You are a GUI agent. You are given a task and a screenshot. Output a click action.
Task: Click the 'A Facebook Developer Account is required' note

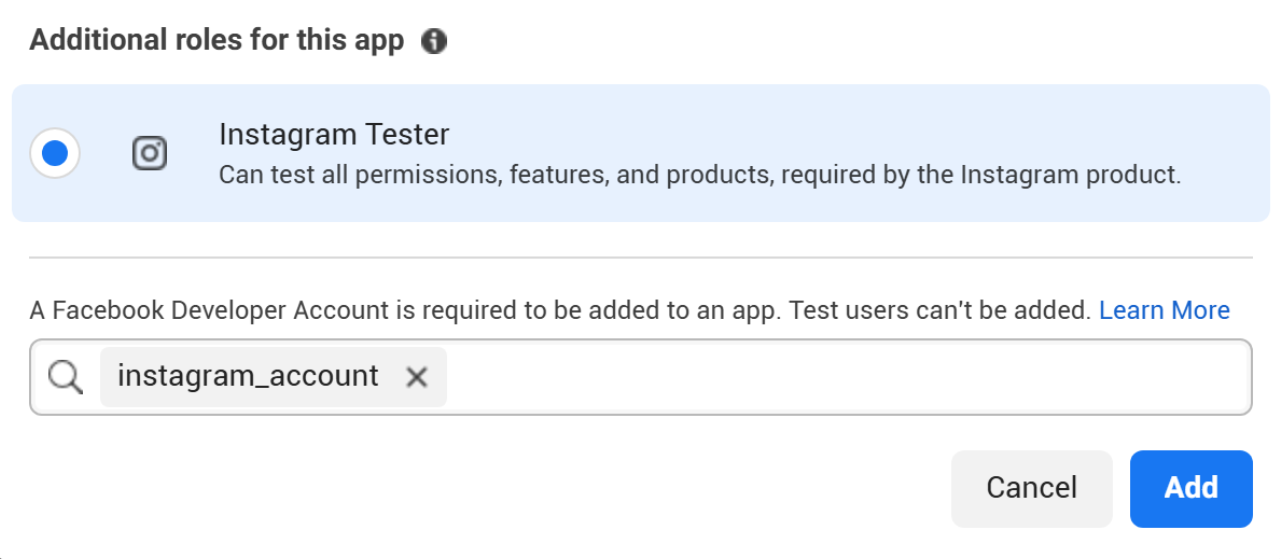(x=560, y=310)
